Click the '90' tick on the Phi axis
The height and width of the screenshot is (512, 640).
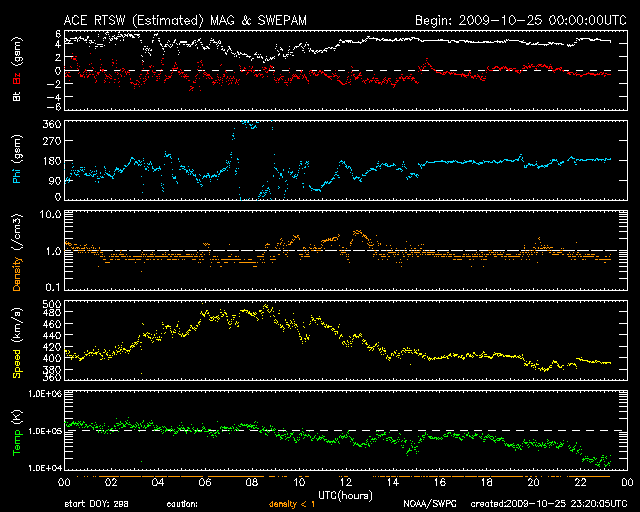click(55, 180)
